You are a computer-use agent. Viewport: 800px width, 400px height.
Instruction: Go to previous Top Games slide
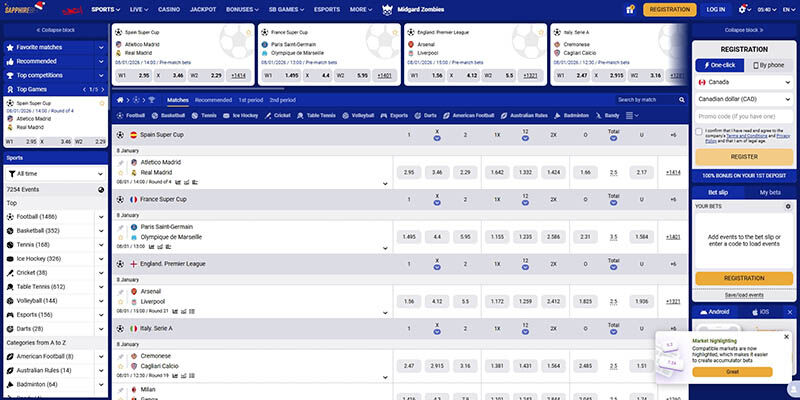tap(84, 90)
